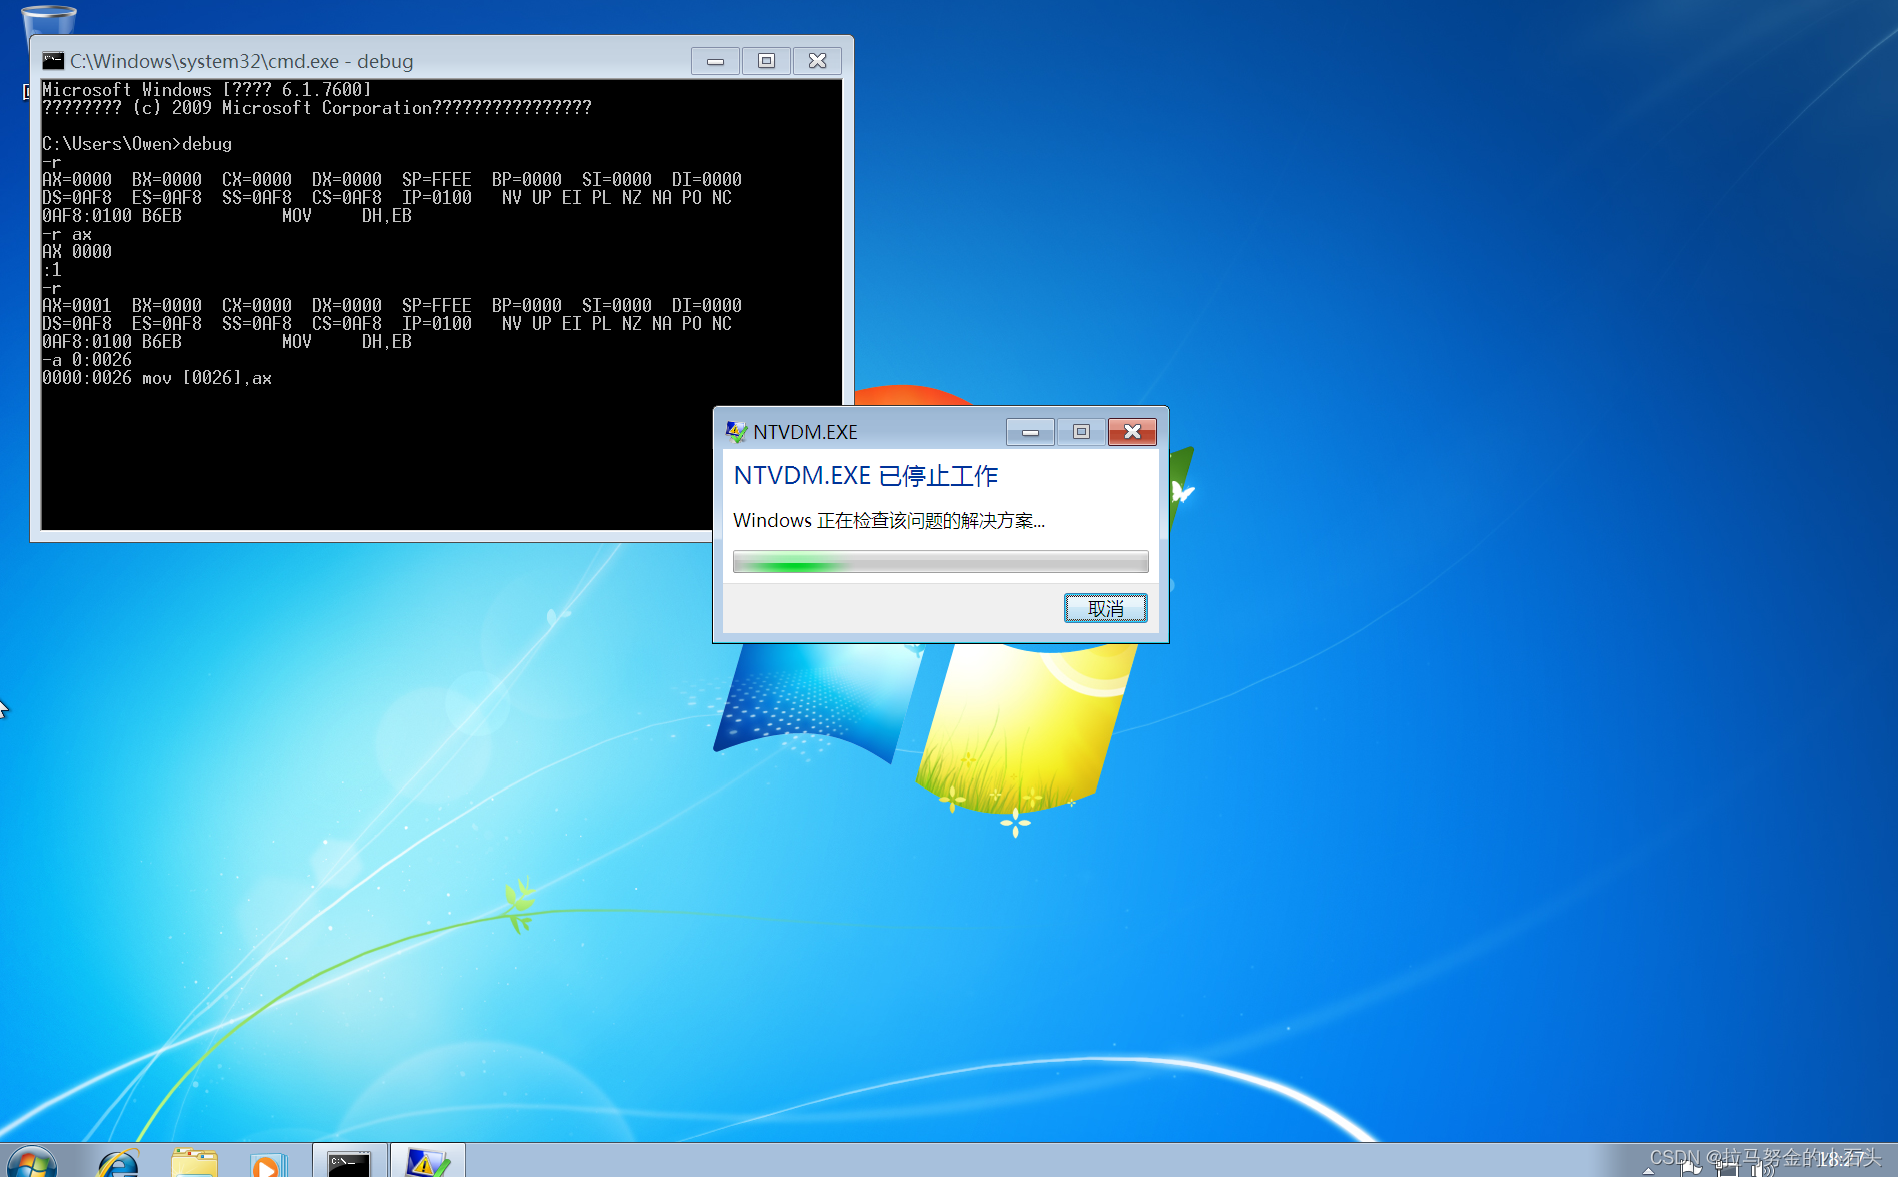Click the green progress bar in NTVDM dialog
The width and height of the screenshot is (1898, 1177).
tap(940, 562)
